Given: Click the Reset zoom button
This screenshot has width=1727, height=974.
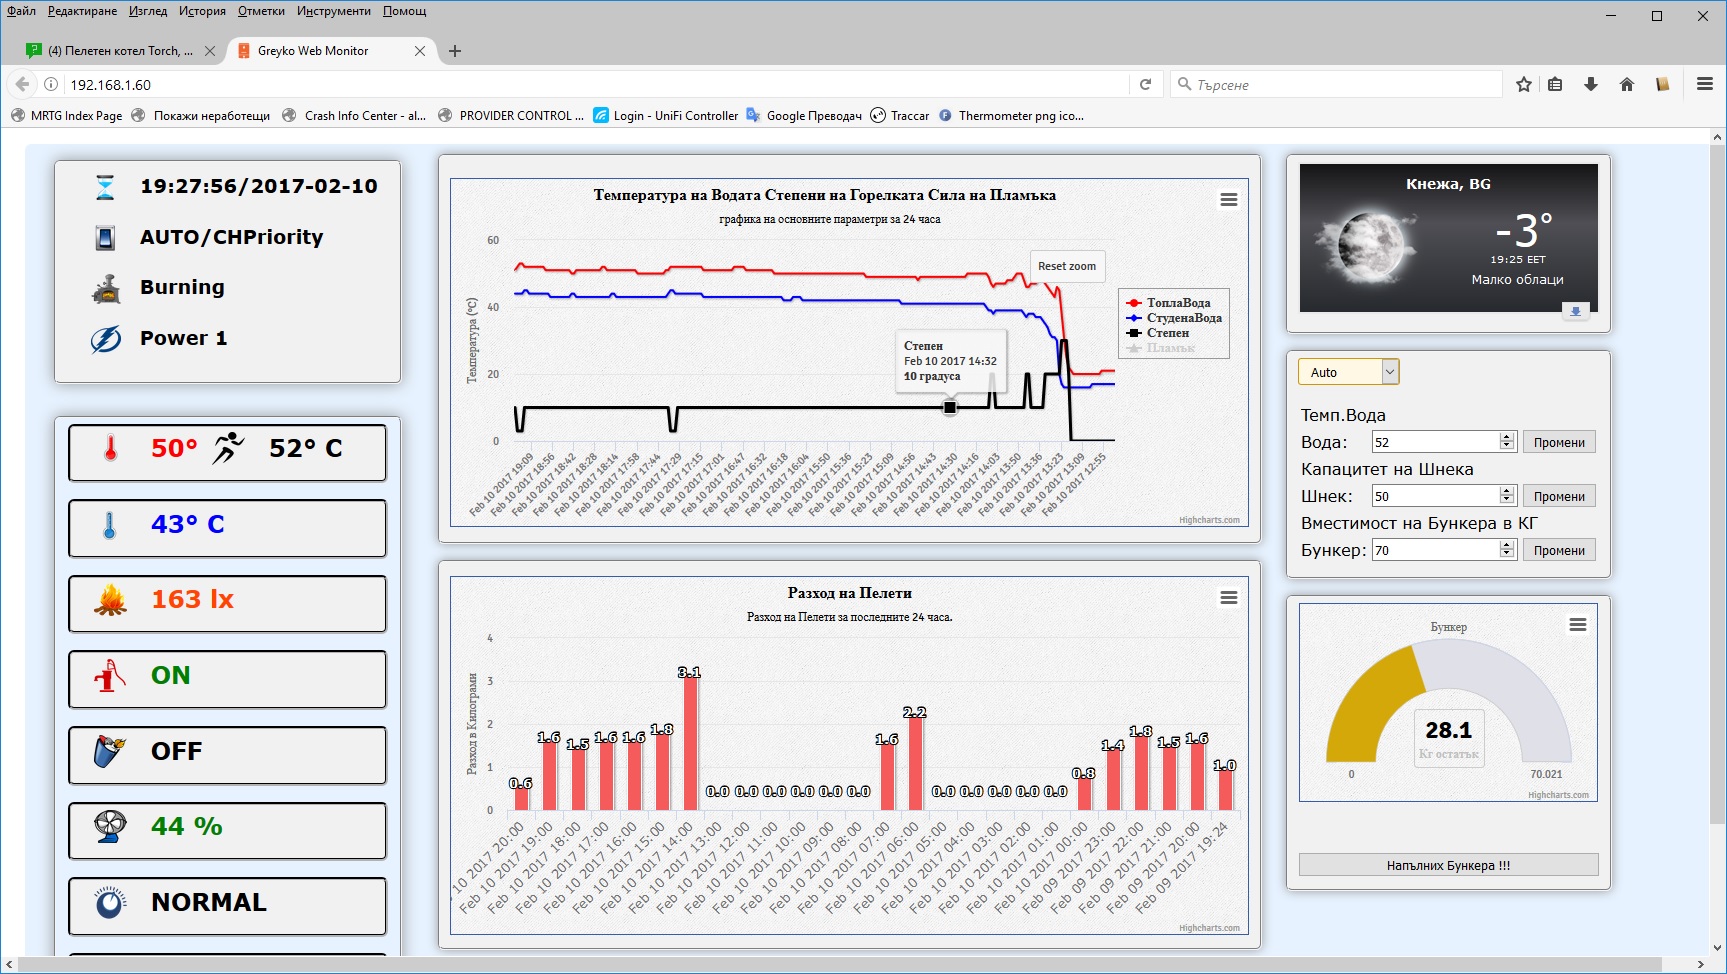Looking at the screenshot, I should tap(1066, 266).
